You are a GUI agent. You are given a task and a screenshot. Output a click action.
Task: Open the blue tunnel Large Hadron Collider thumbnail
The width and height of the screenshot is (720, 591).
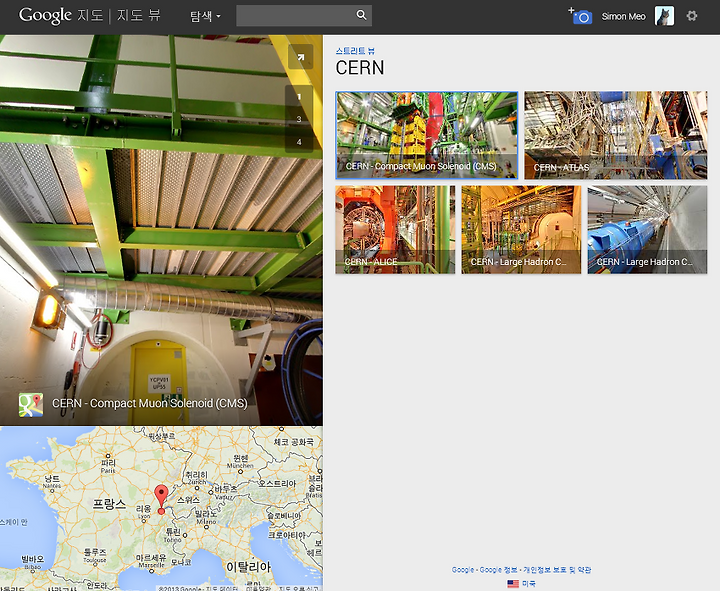pos(647,230)
